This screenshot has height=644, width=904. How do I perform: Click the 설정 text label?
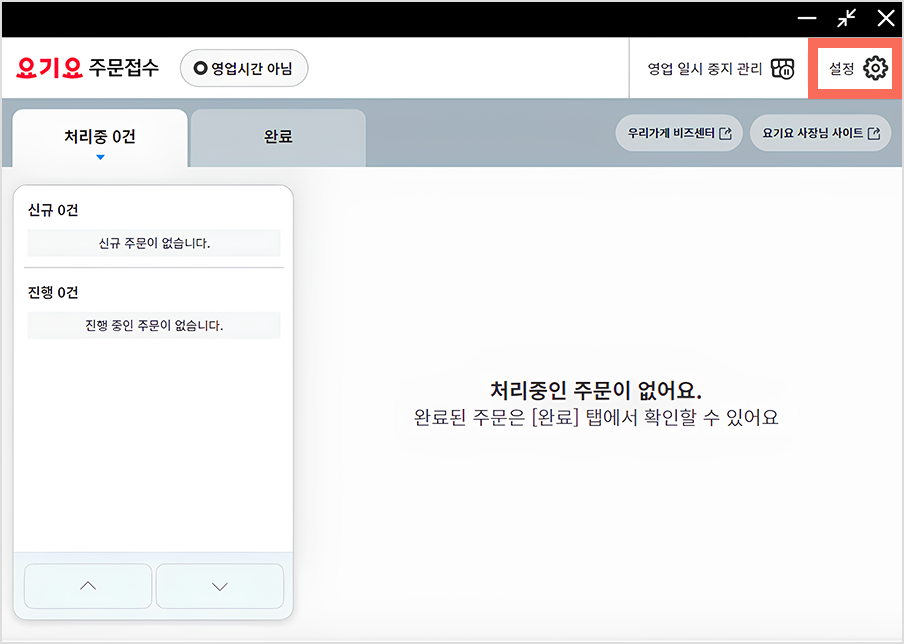[841, 69]
